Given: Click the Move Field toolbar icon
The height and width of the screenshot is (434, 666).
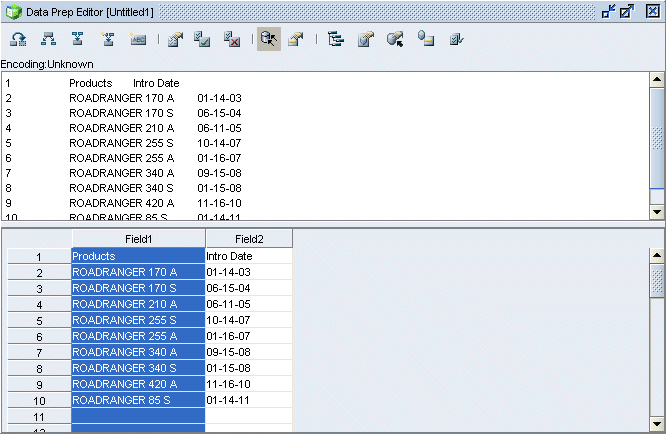Looking at the screenshot, I should tap(18, 39).
